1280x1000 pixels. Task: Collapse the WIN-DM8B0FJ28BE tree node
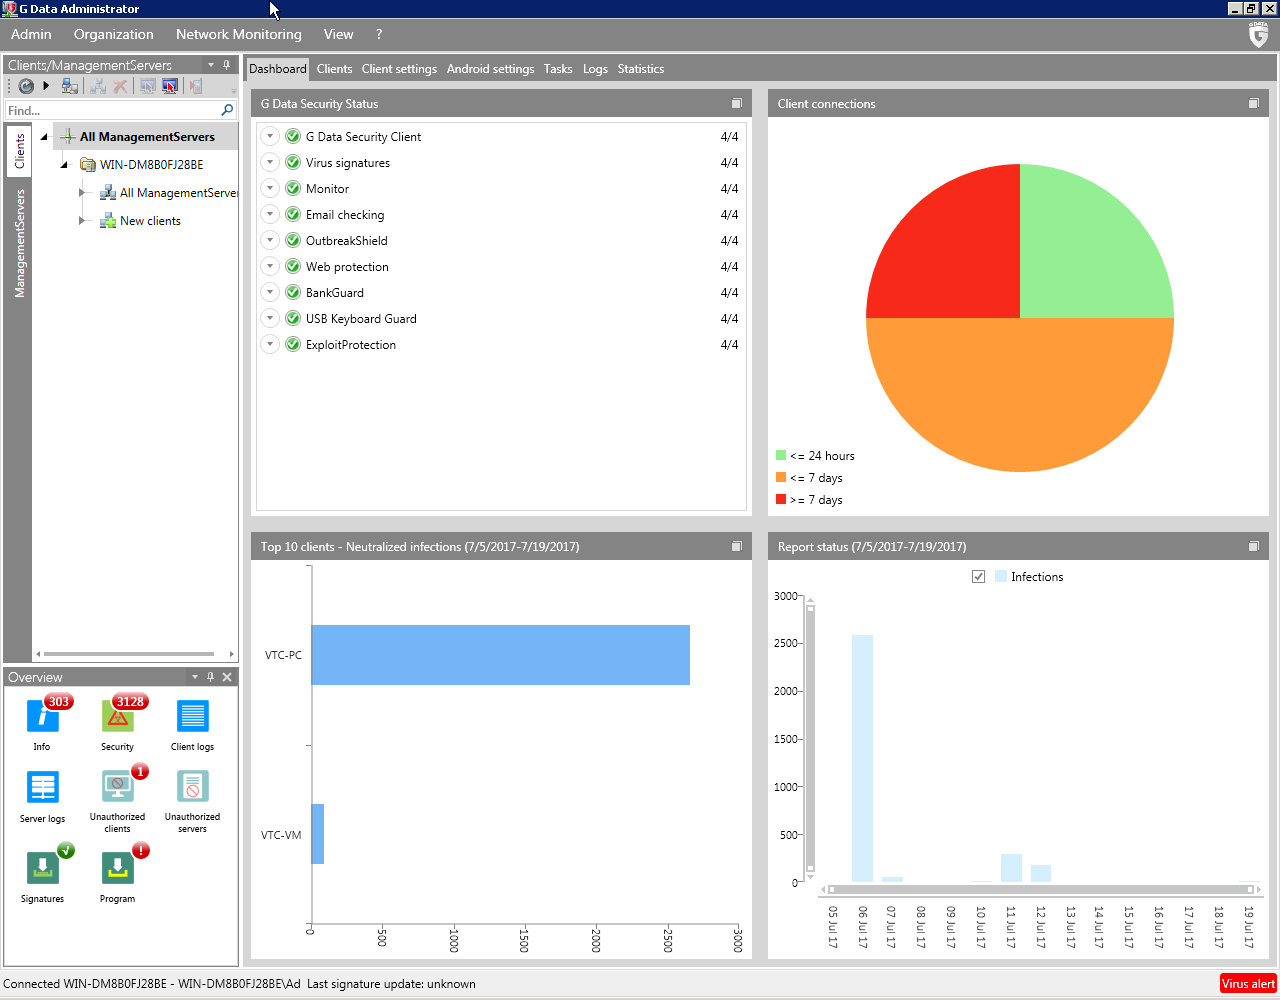coord(64,165)
